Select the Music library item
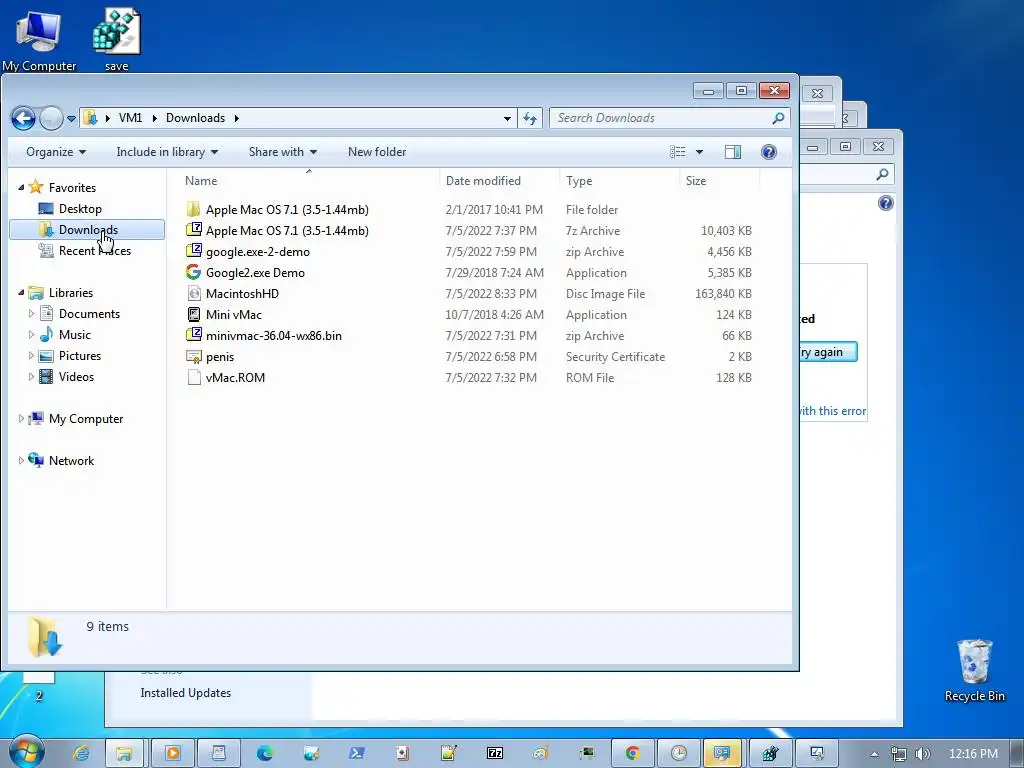Viewport: 1024px width, 768px height. [x=74, y=335]
